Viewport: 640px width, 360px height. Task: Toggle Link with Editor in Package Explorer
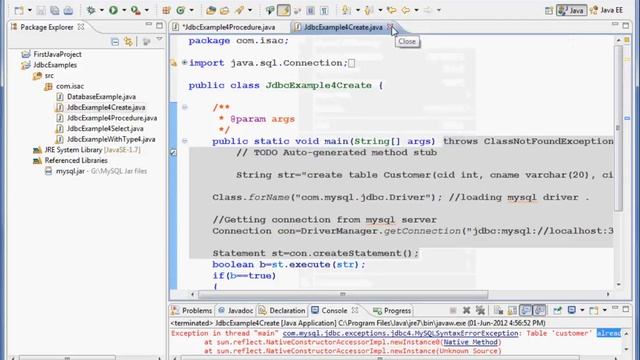pyautogui.click(x=129, y=41)
